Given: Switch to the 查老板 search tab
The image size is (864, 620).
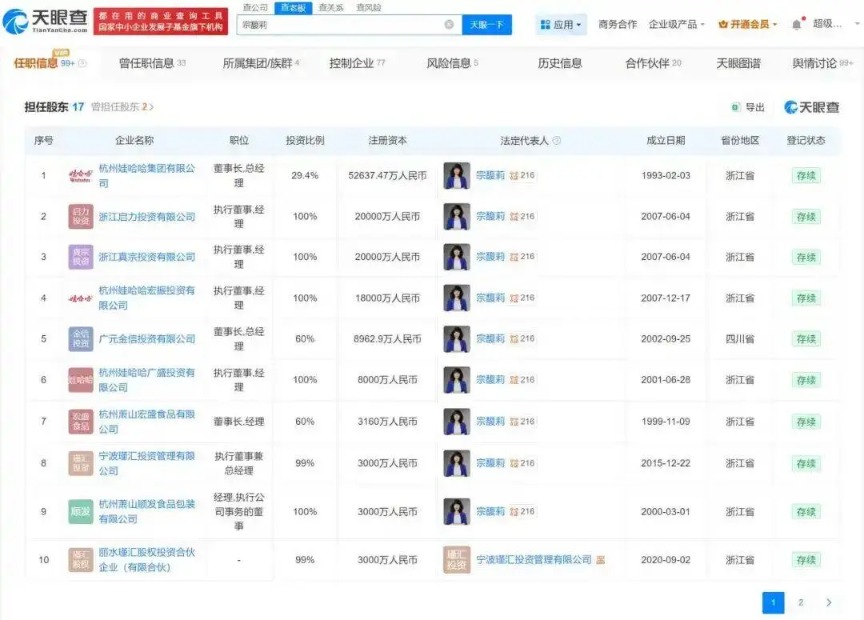Looking at the screenshot, I should tap(293, 6).
